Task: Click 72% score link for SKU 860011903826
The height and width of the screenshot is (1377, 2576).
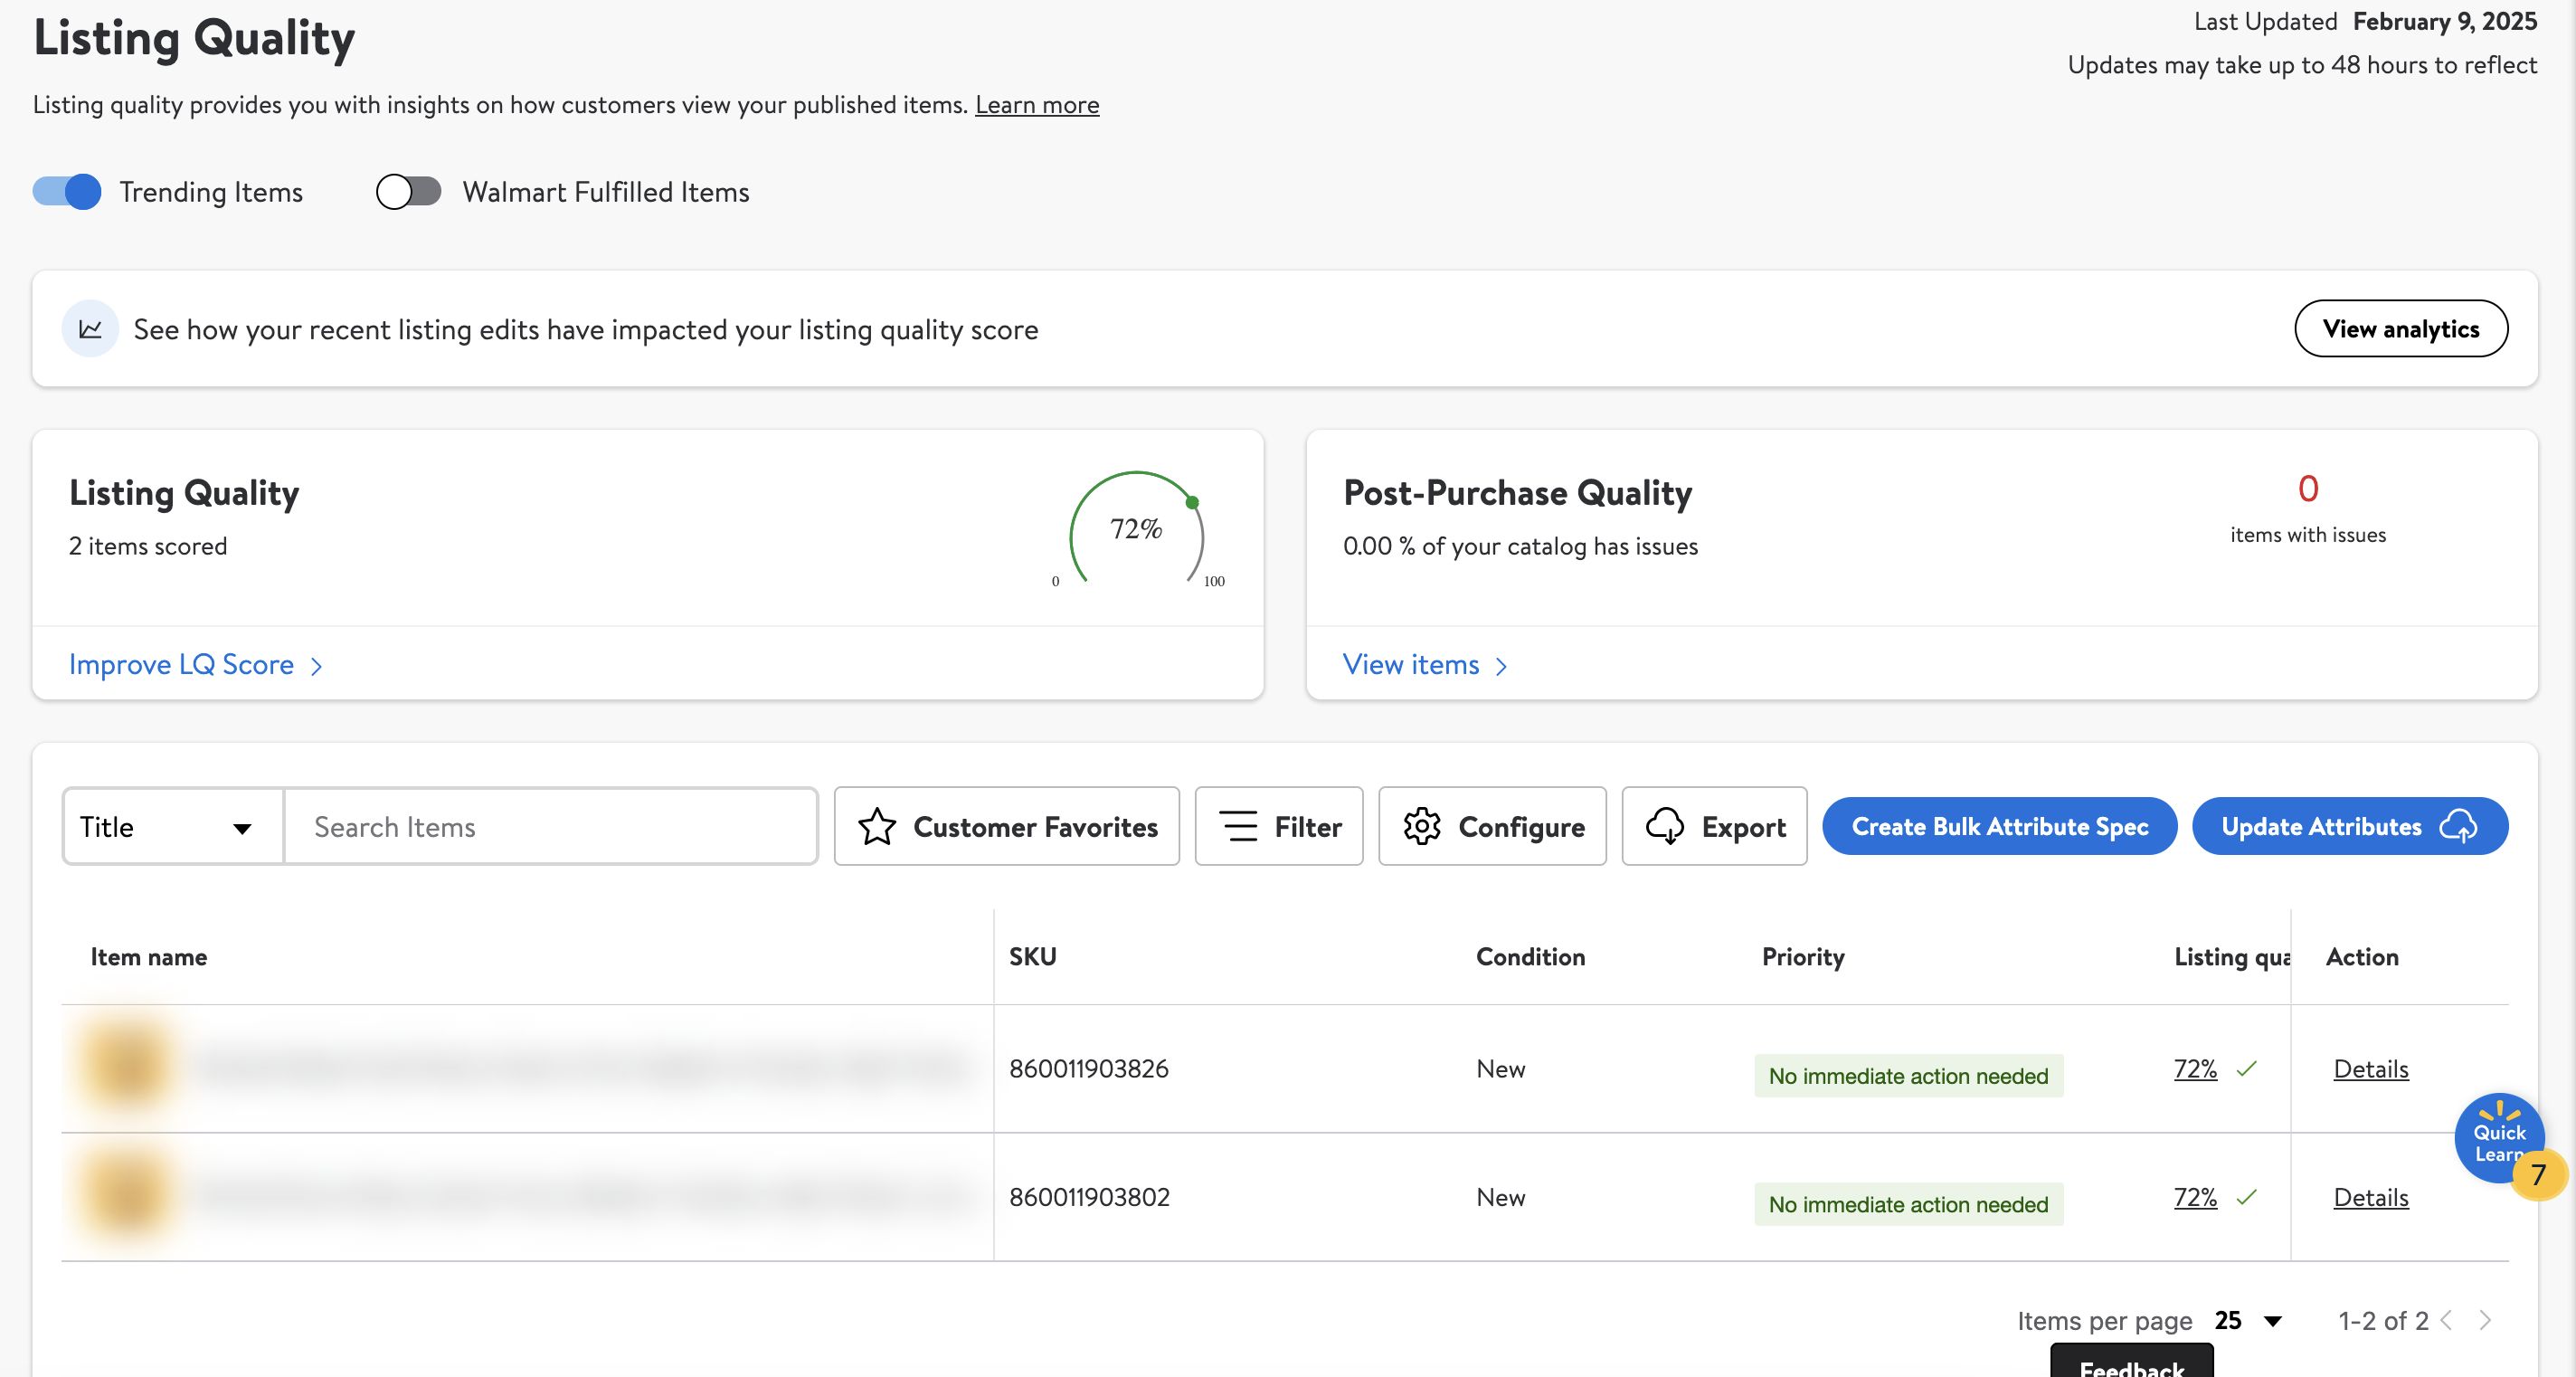Action: tap(2196, 1069)
